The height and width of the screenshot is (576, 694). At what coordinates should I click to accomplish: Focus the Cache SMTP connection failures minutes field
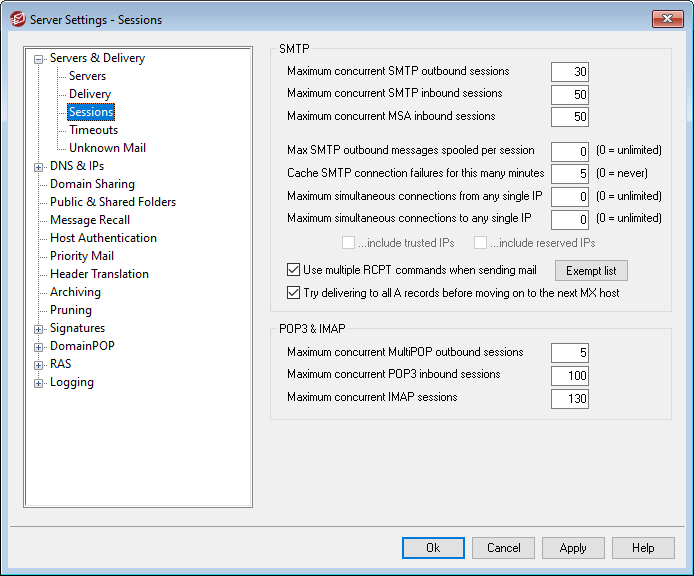coord(569,174)
